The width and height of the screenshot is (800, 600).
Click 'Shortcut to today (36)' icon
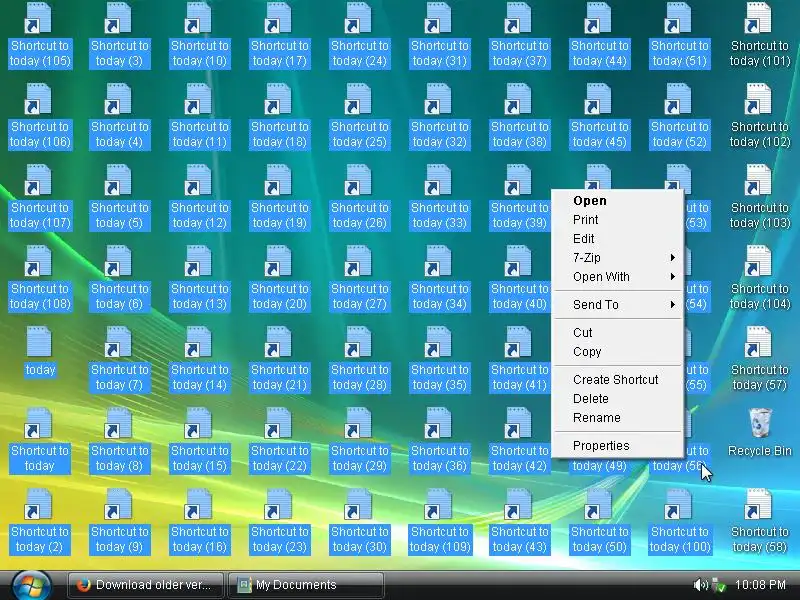(440, 441)
